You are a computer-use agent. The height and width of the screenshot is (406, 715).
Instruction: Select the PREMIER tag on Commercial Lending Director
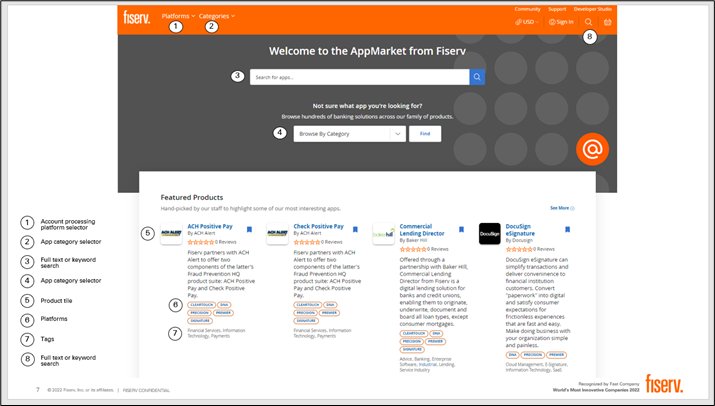click(x=435, y=341)
